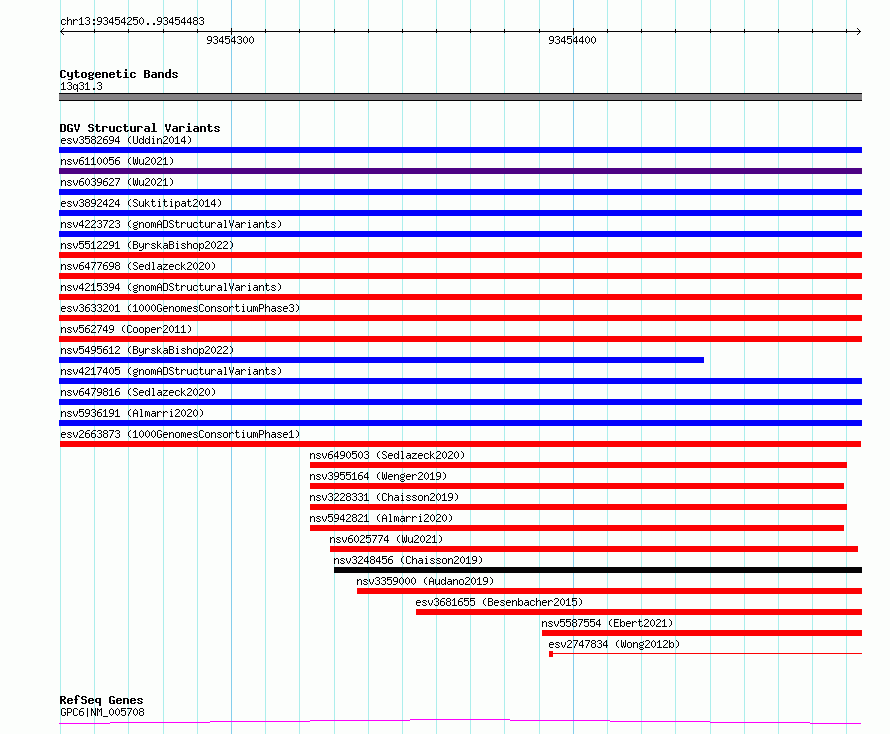Click the Cytogenetic Bands track title
This screenshot has height=734, width=890.
[119, 74]
